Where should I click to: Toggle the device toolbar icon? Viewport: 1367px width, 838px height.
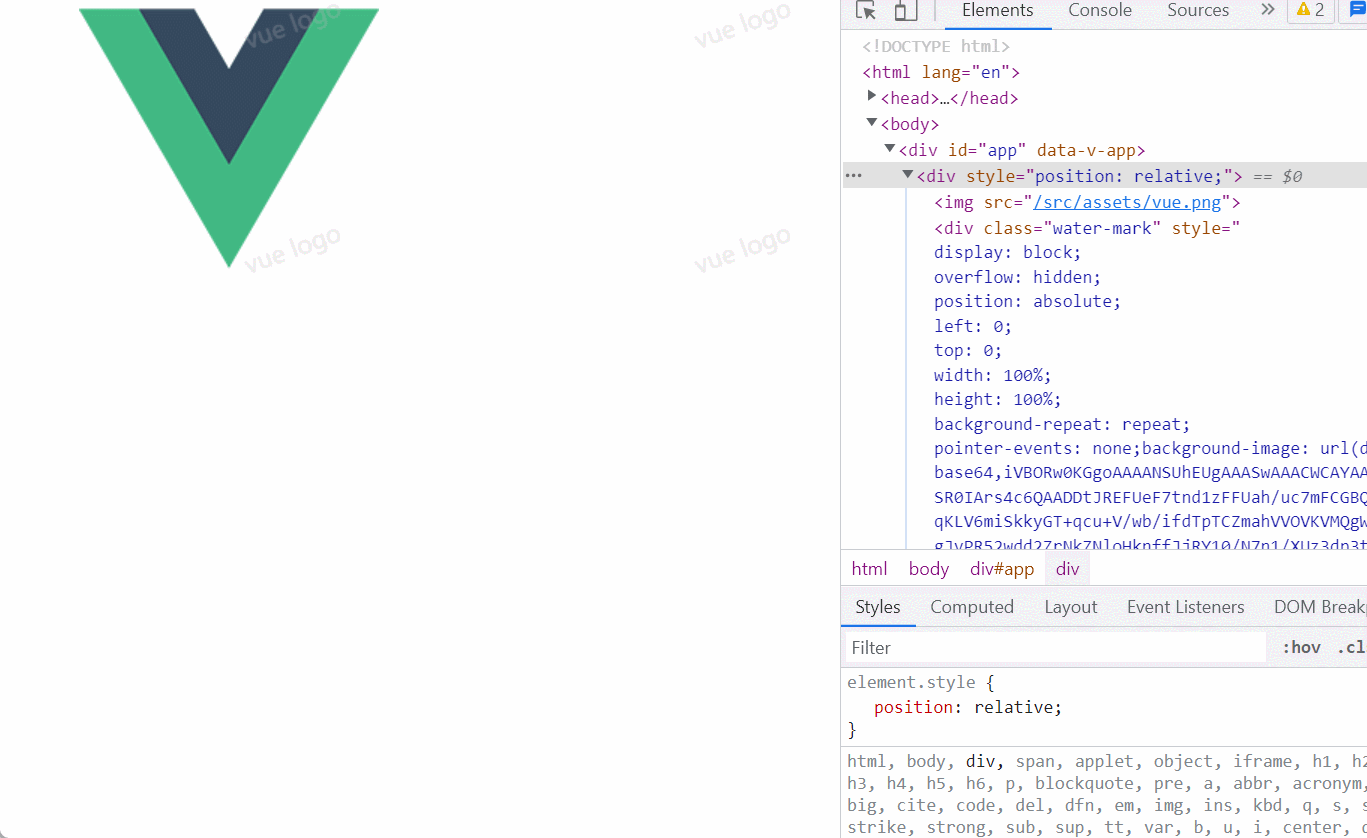905,11
